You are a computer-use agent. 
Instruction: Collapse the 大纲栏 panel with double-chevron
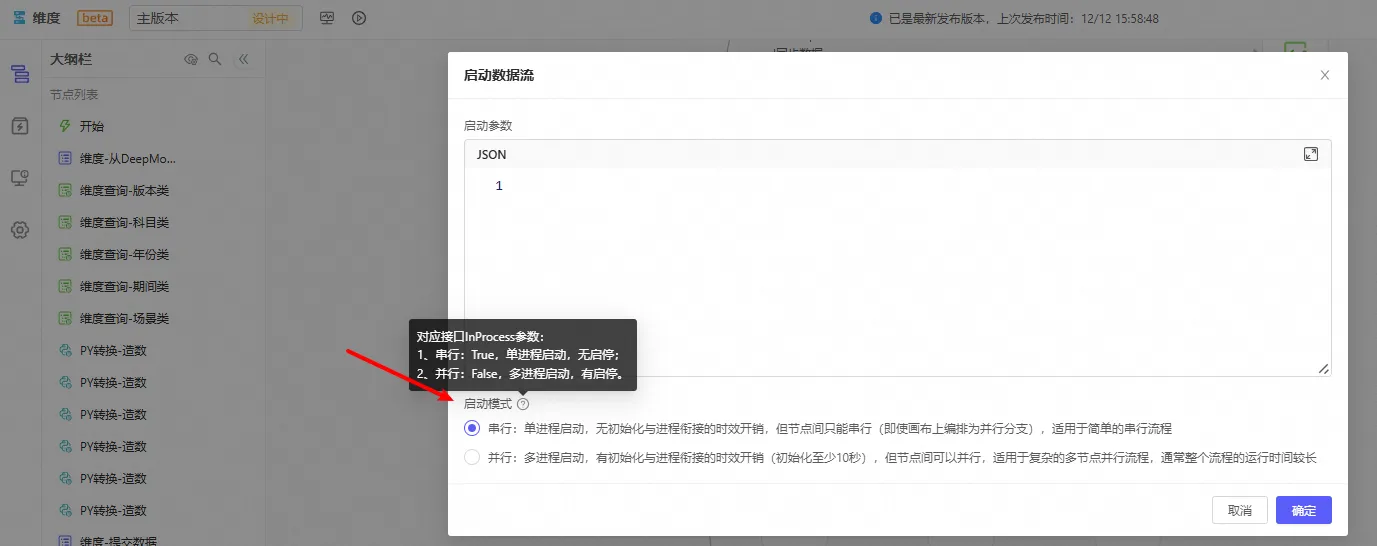pyautogui.click(x=243, y=60)
